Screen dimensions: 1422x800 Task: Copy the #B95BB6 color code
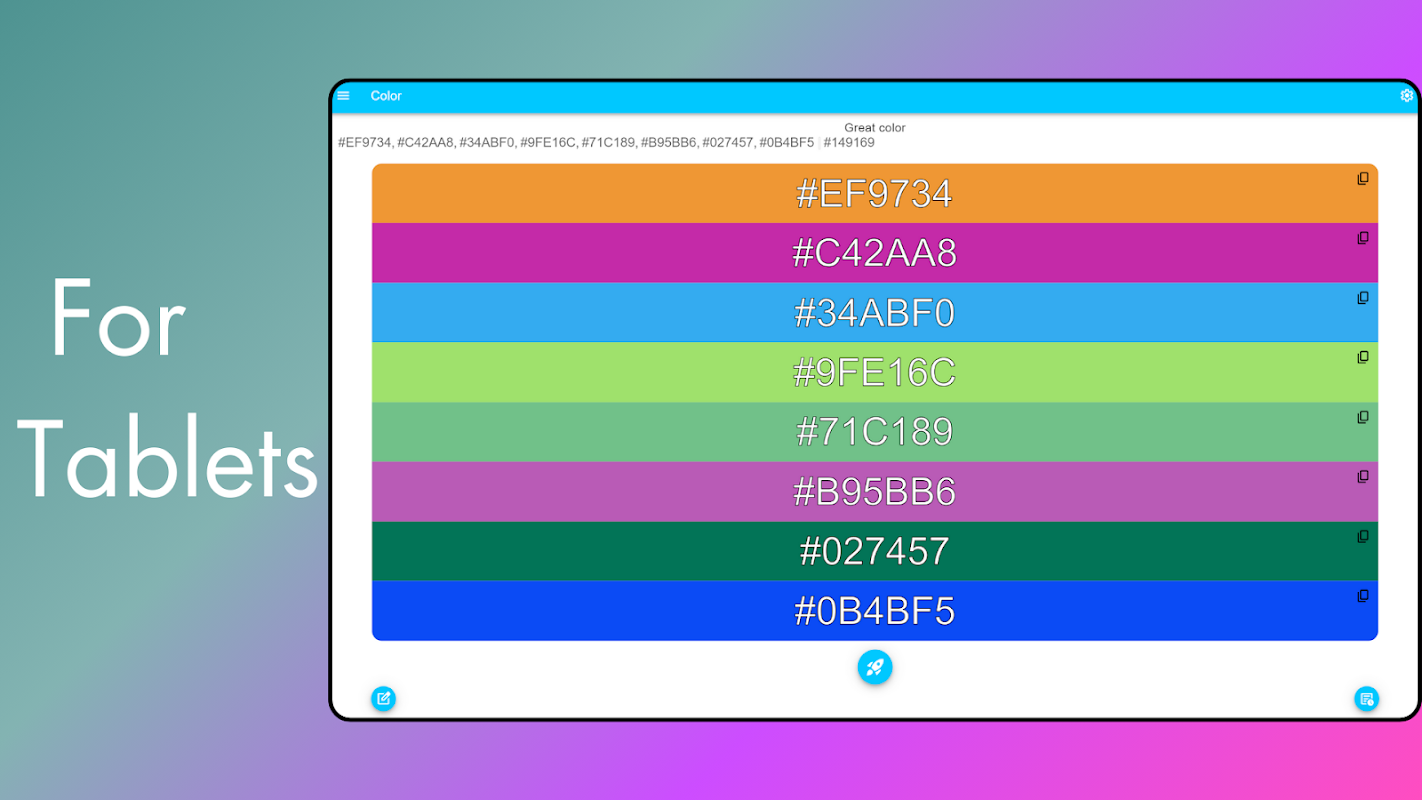1362,477
